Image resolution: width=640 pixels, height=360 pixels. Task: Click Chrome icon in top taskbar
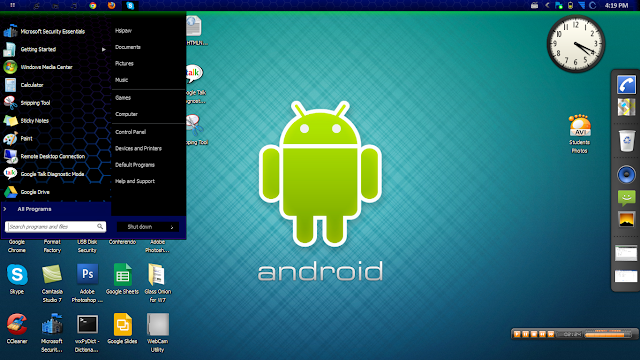[93, 5]
